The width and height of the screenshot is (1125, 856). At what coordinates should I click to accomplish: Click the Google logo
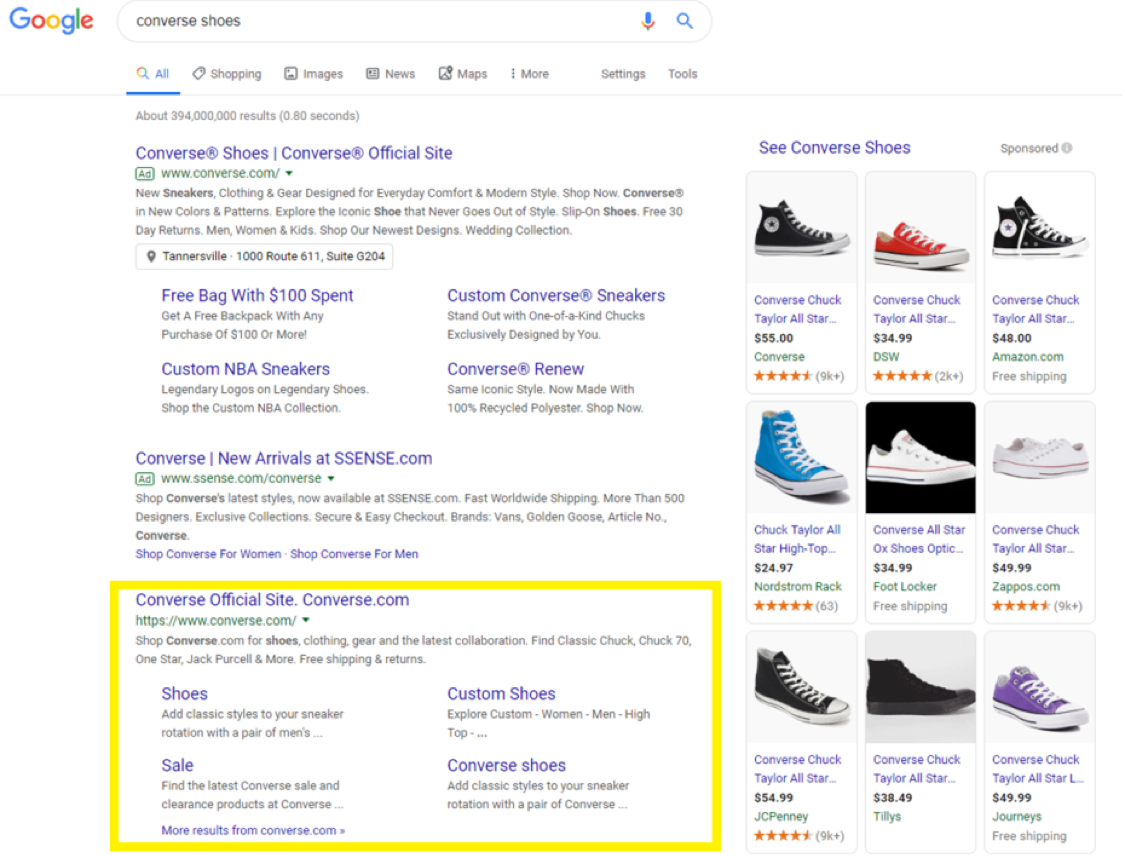point(51,21)
